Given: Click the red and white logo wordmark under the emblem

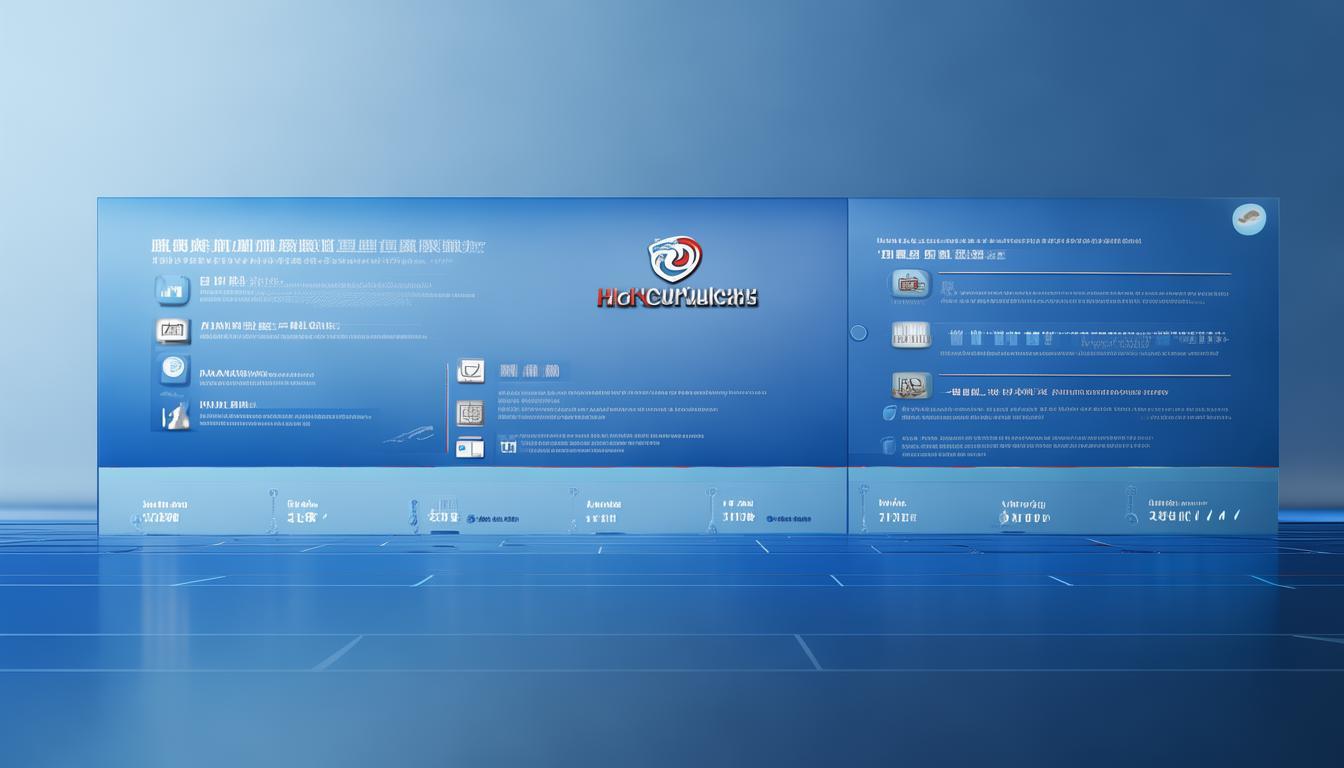Looking at the screenshot, I should pyautogui.click(x=677, y=297).
